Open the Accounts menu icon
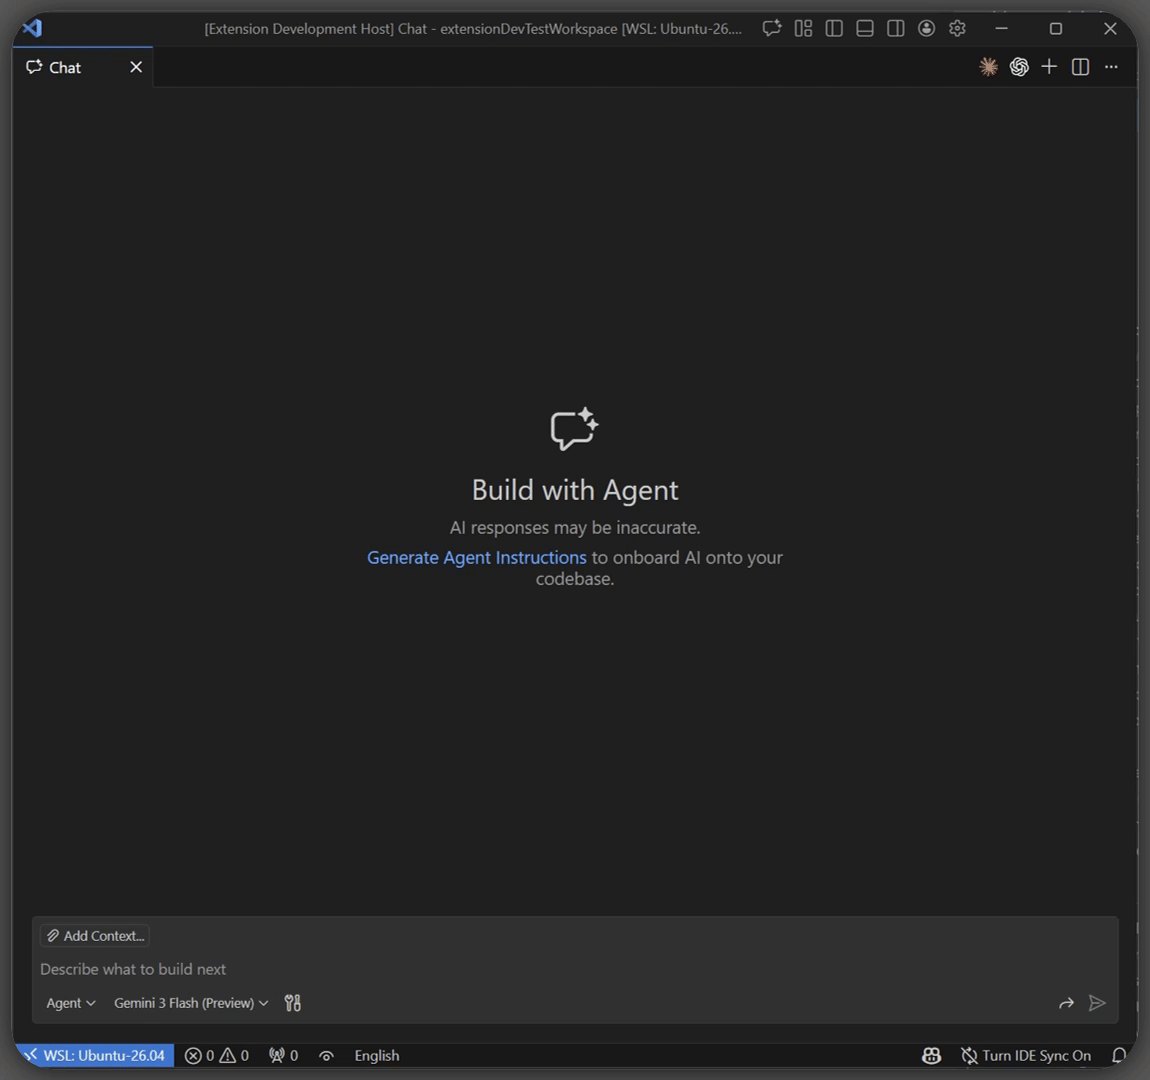The image size is (1150, 1080). (x=926, y=29)
